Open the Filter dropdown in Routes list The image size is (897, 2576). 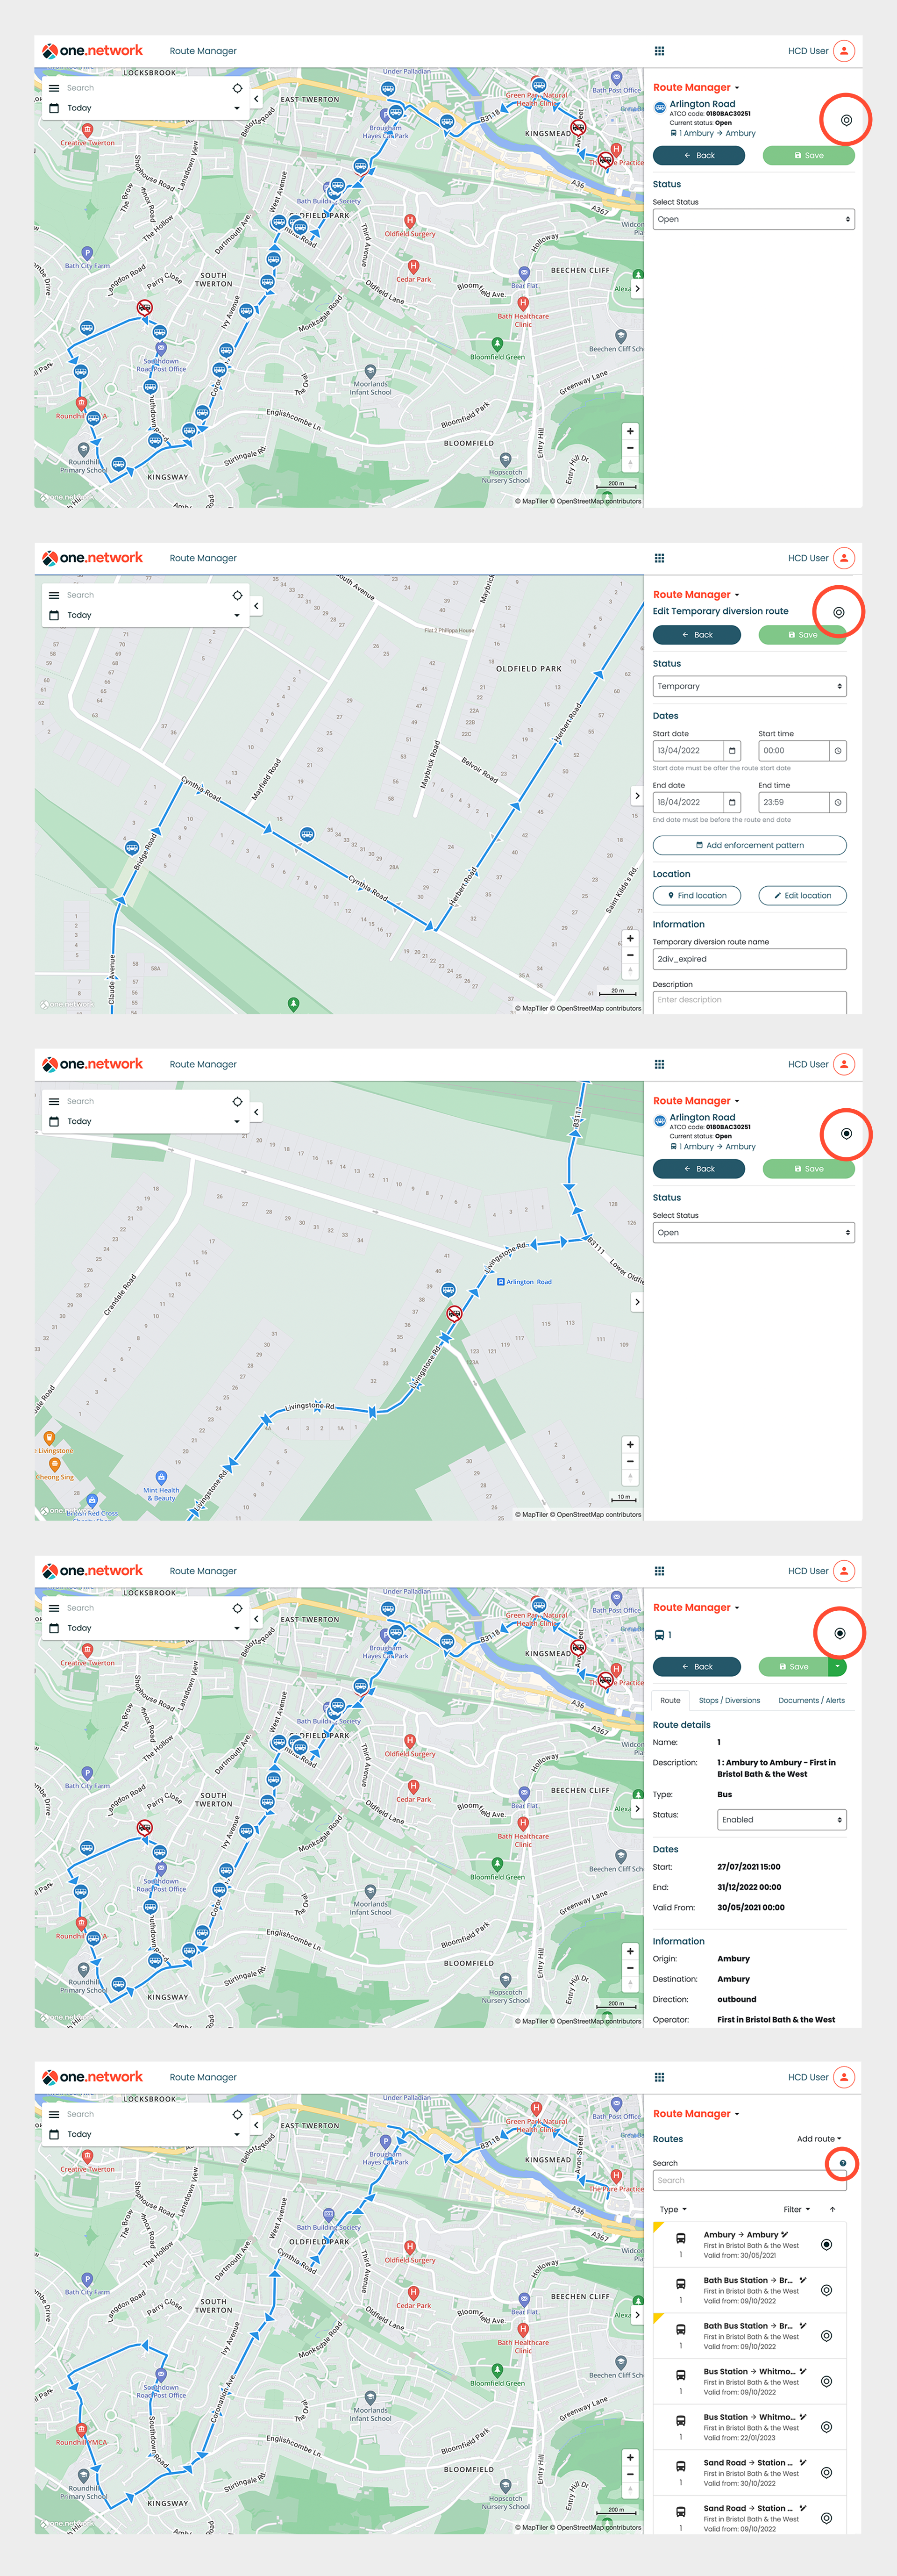796,2210
